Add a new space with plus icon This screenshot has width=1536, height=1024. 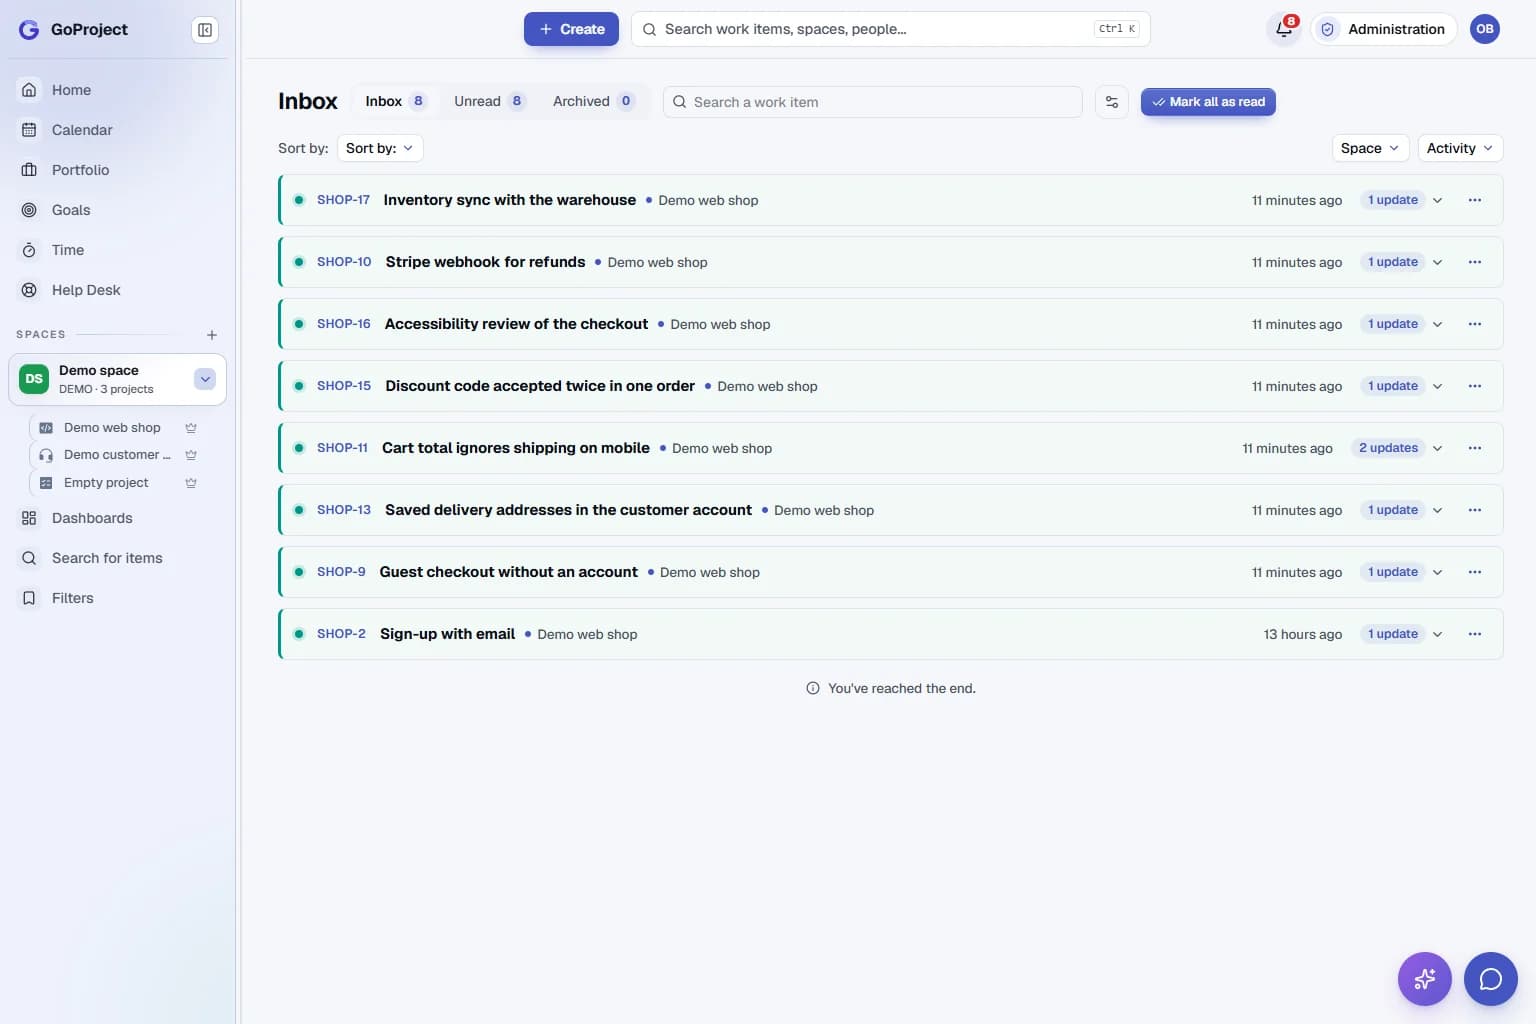(x=212, y=335)
